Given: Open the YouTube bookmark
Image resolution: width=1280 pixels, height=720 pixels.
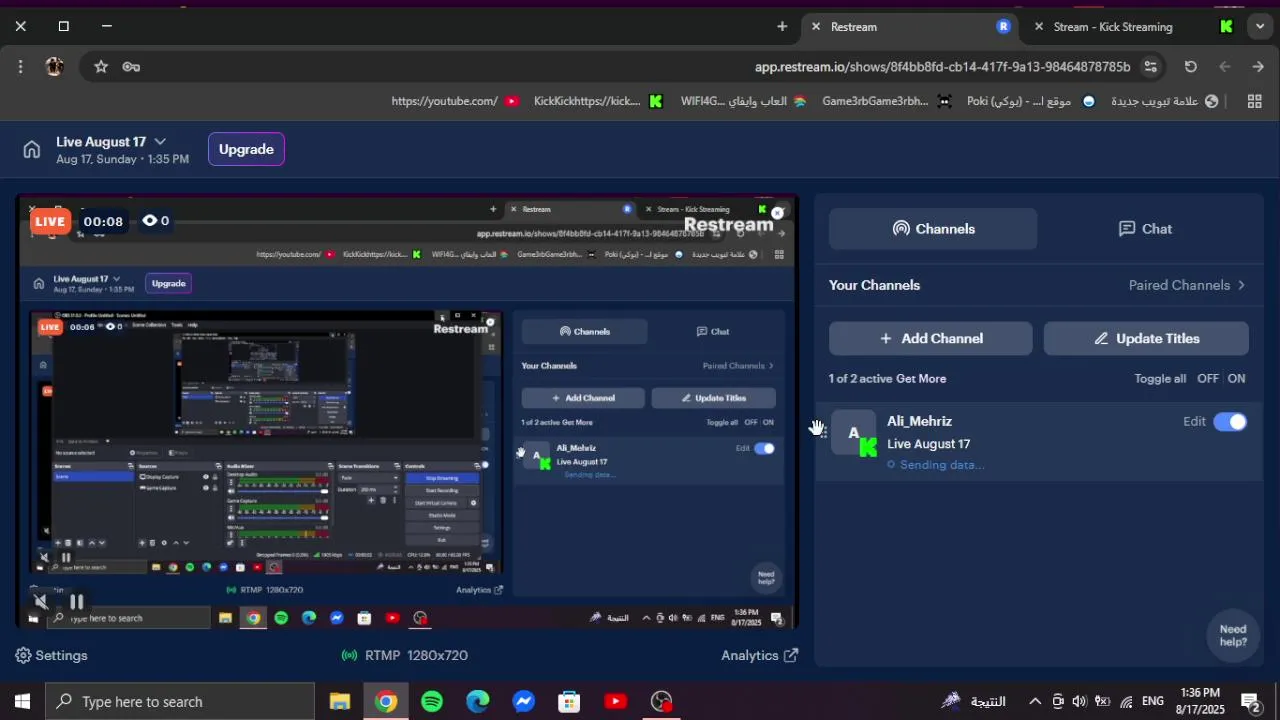Looking at the screenshot, I should tap(455, 101).
